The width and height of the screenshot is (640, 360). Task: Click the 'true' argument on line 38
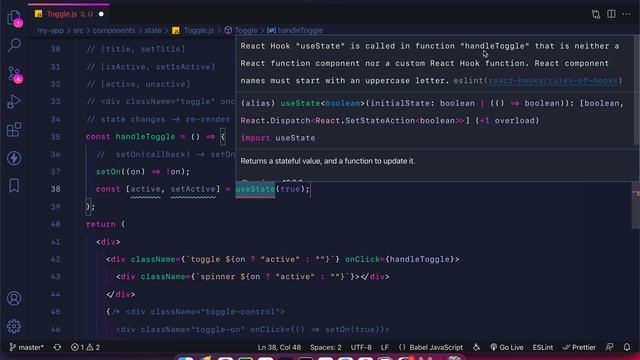point(290,189)
